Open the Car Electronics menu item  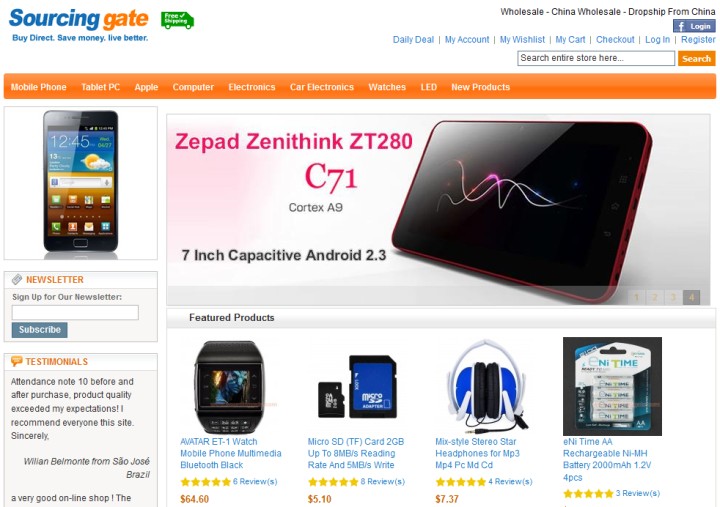[x=321, y=87]
